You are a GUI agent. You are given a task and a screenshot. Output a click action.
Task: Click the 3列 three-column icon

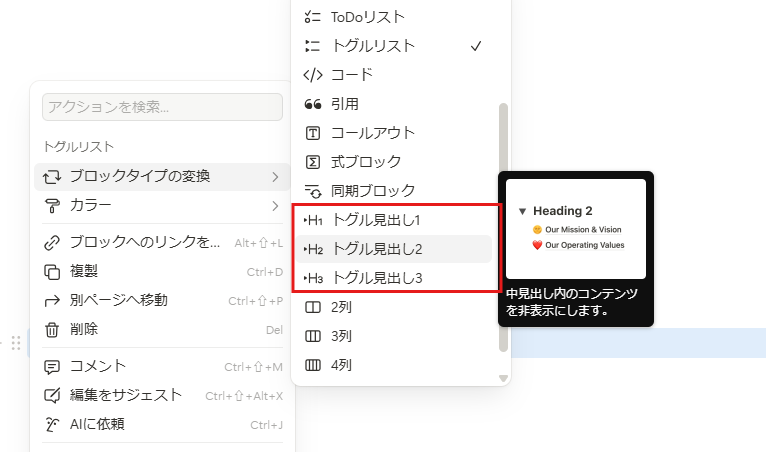pyautogui.click(x=312, y=336)
